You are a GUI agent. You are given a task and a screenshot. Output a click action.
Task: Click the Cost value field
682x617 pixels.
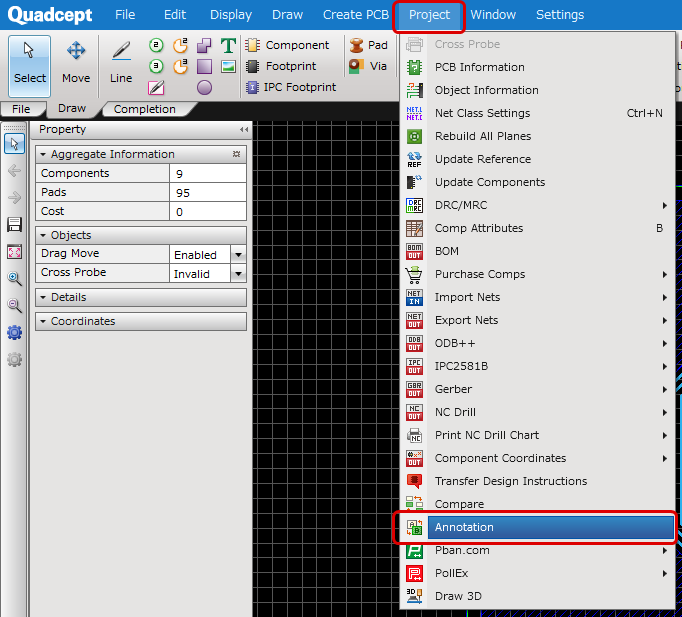click(208, 212)
